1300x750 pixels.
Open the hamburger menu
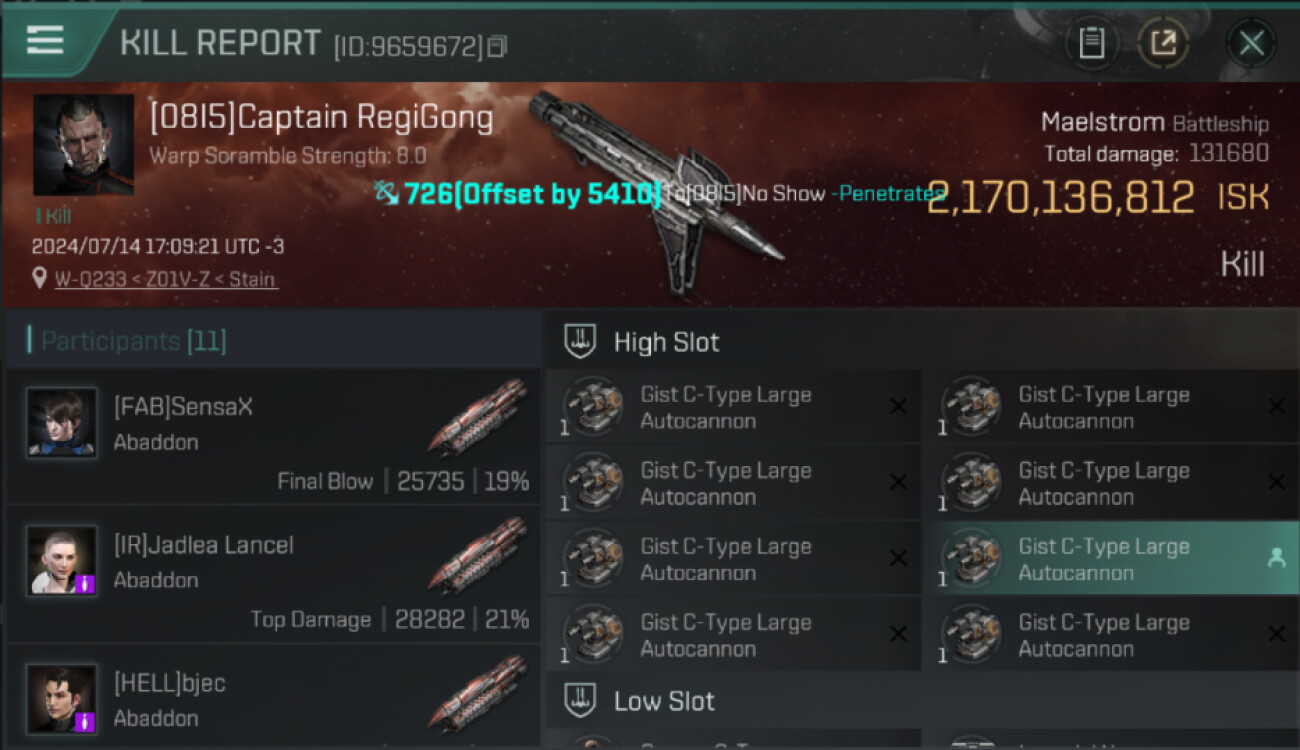pos(45,40)
